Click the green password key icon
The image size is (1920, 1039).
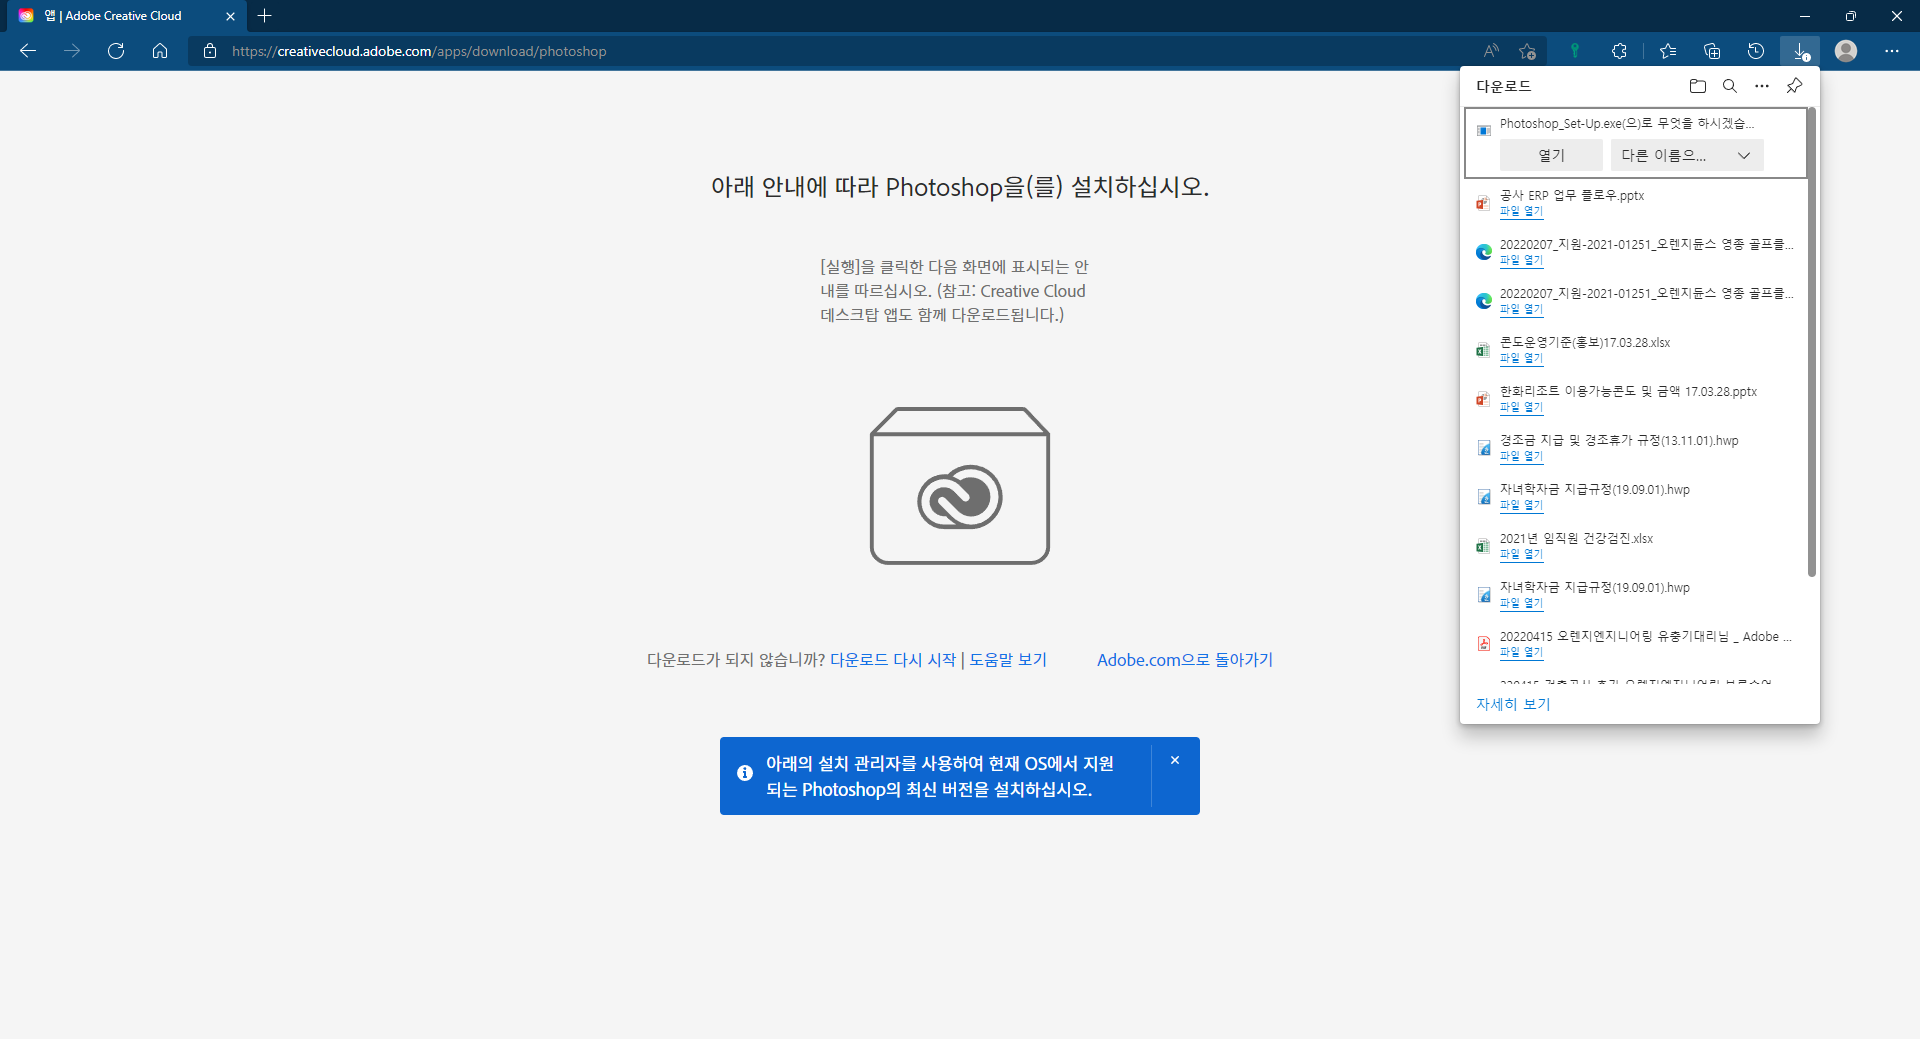(1574, 51)
